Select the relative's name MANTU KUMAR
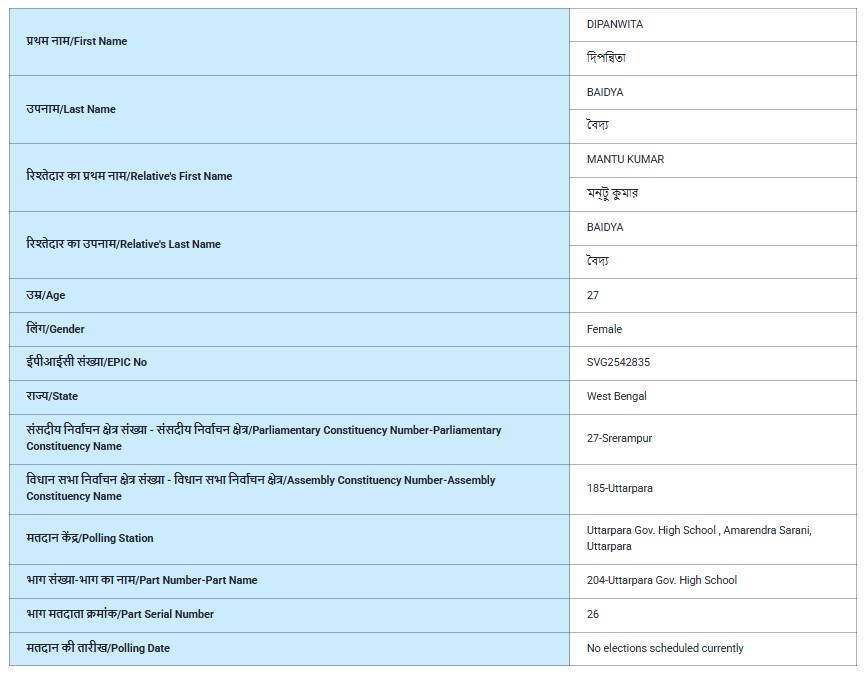The width and height of the screenshot is (867, 676). click(x=625, y=159)
